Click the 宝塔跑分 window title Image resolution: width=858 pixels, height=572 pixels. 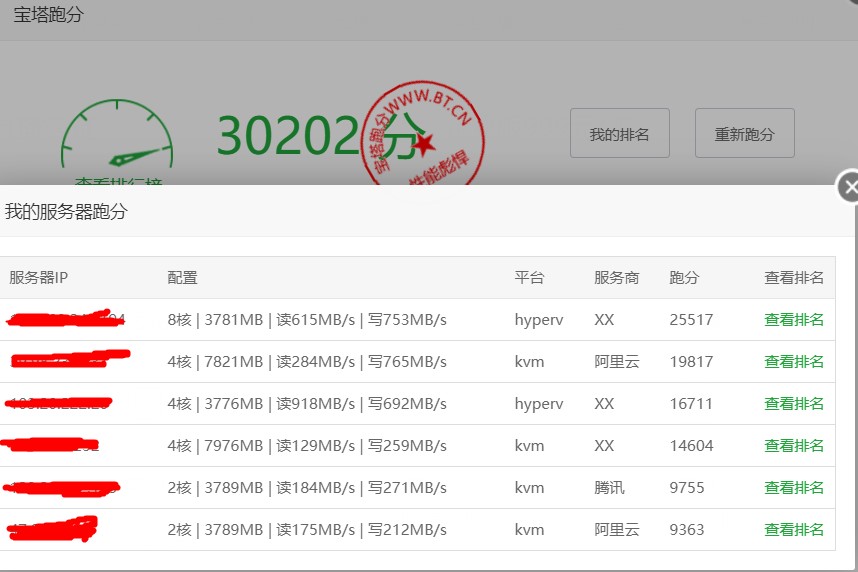[48, 15]
